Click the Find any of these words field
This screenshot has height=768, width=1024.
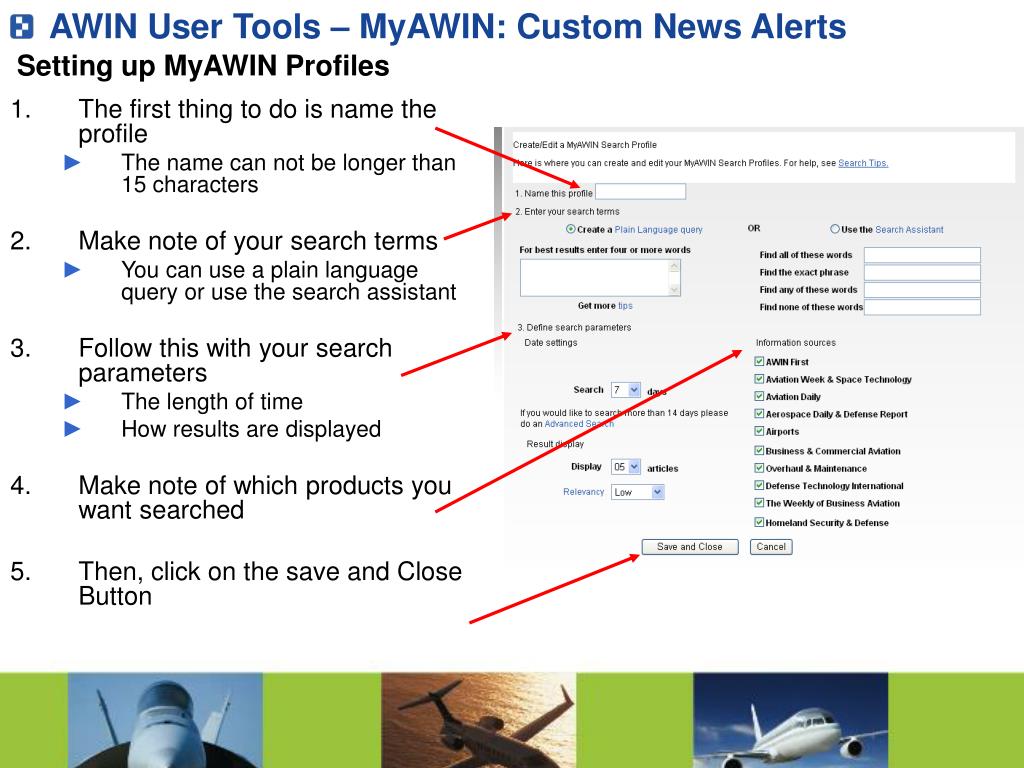(922, 290)
